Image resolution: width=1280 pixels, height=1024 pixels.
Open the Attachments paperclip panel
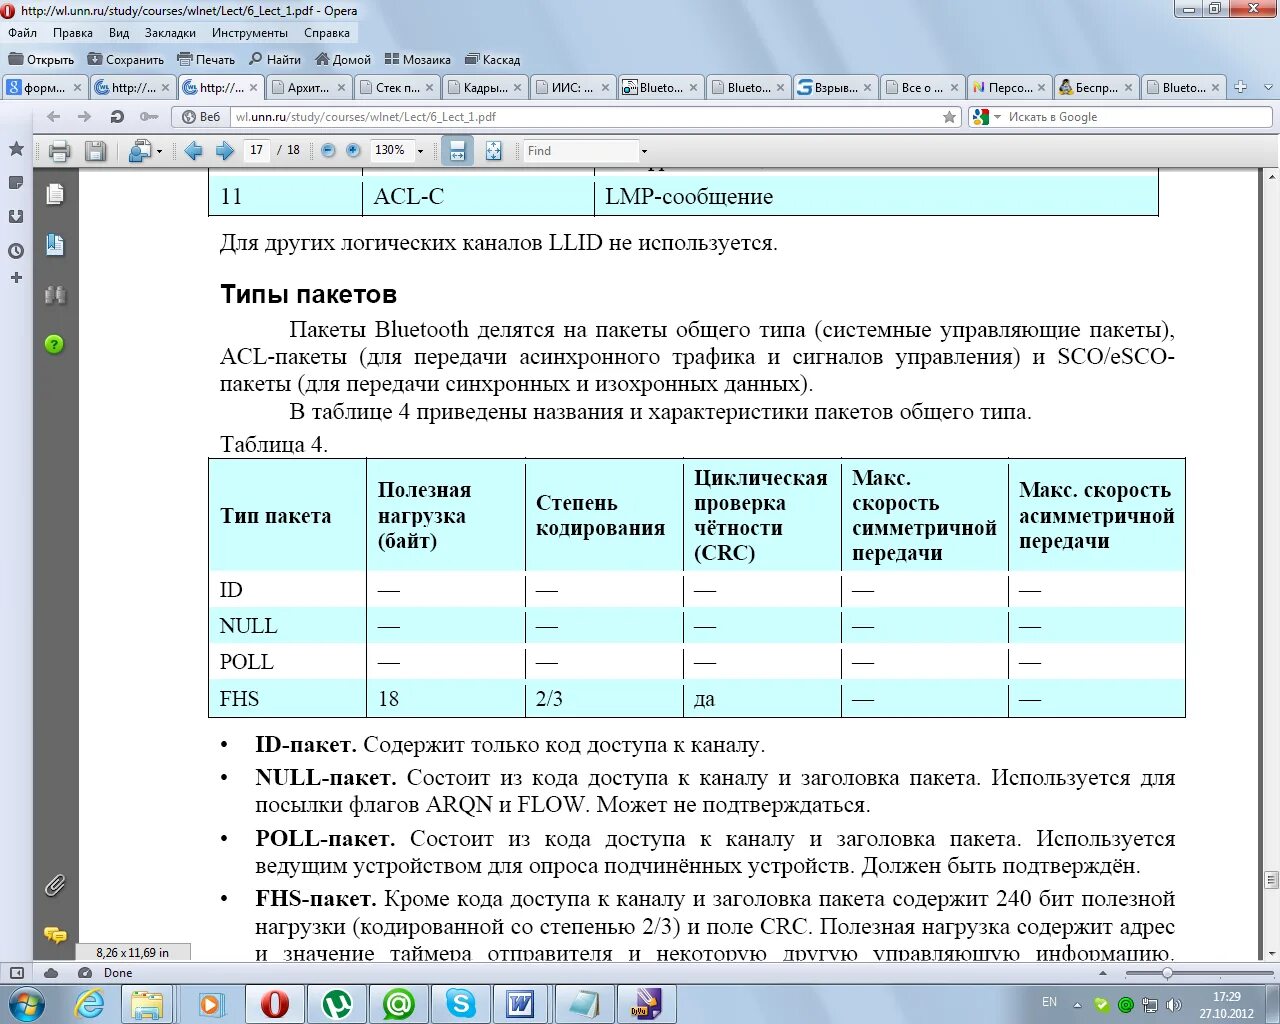[x=55, y=885]
